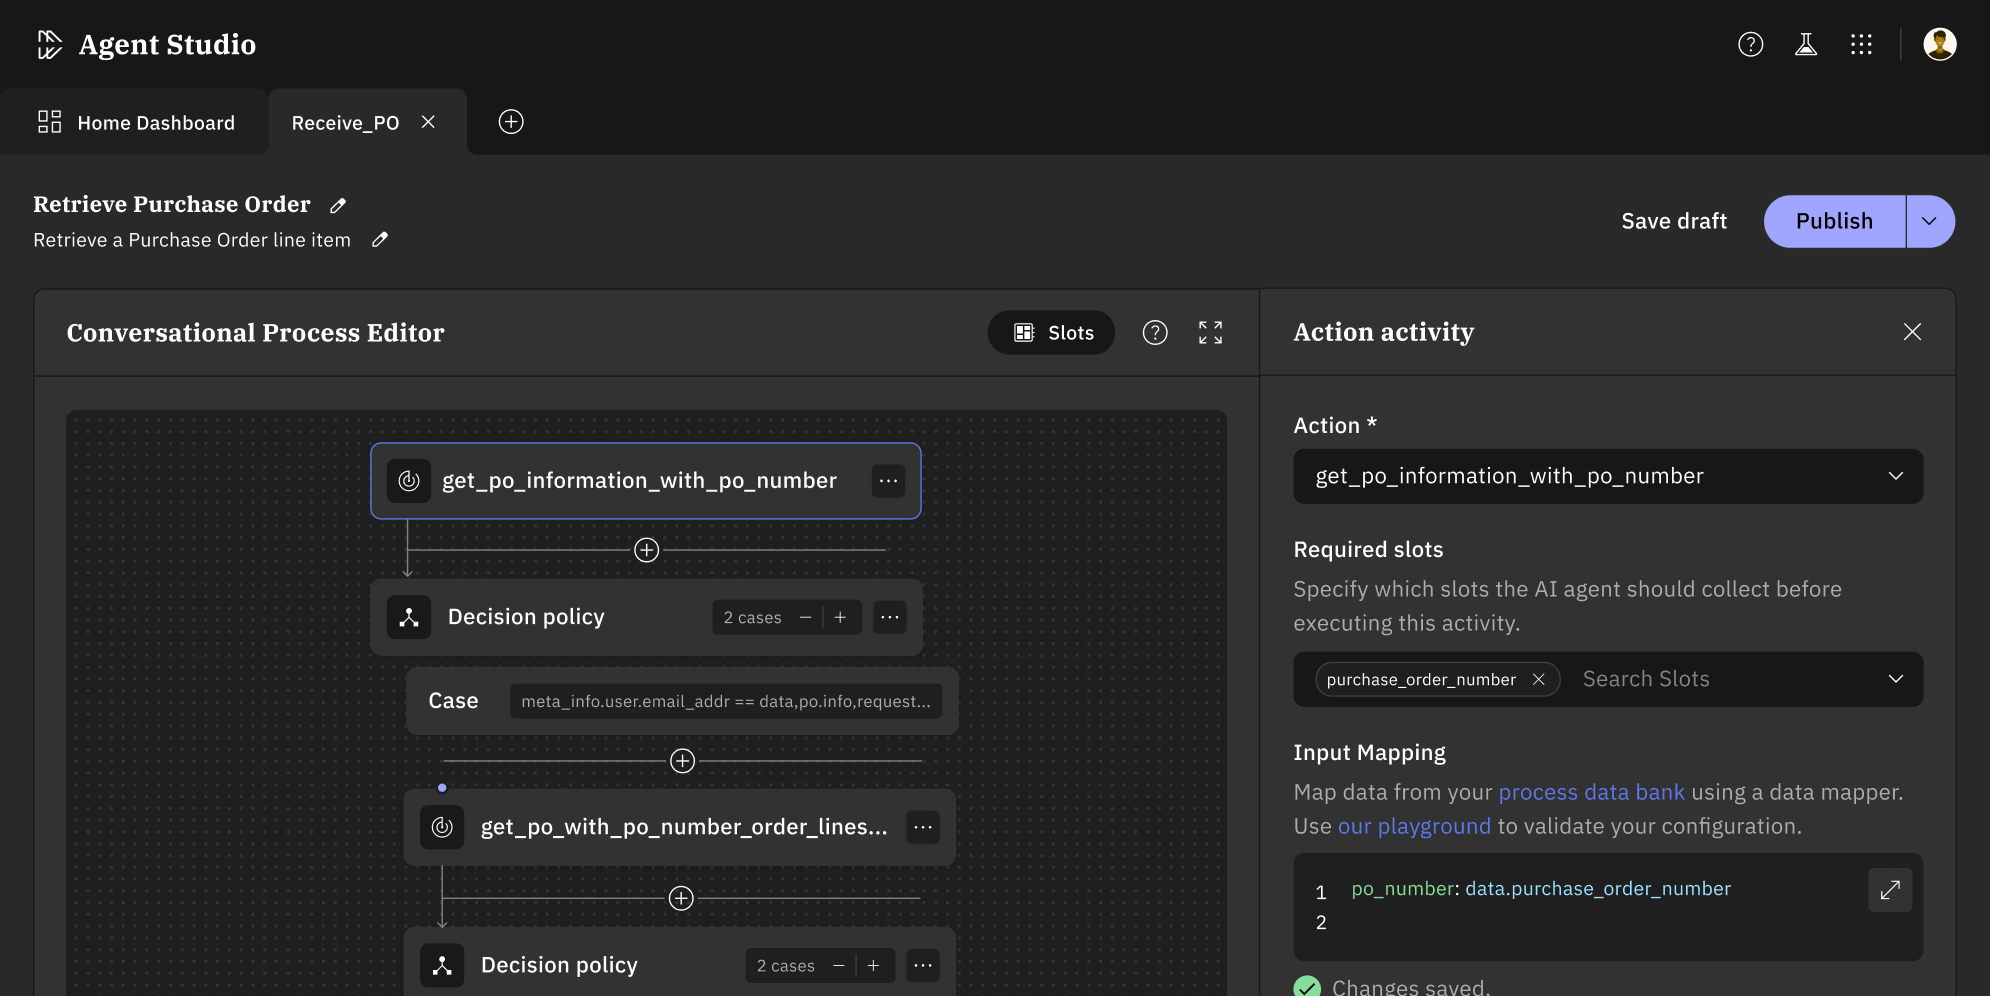
Task: Expand the Input Mapping code editor
Action: [x=1889, y=890]
